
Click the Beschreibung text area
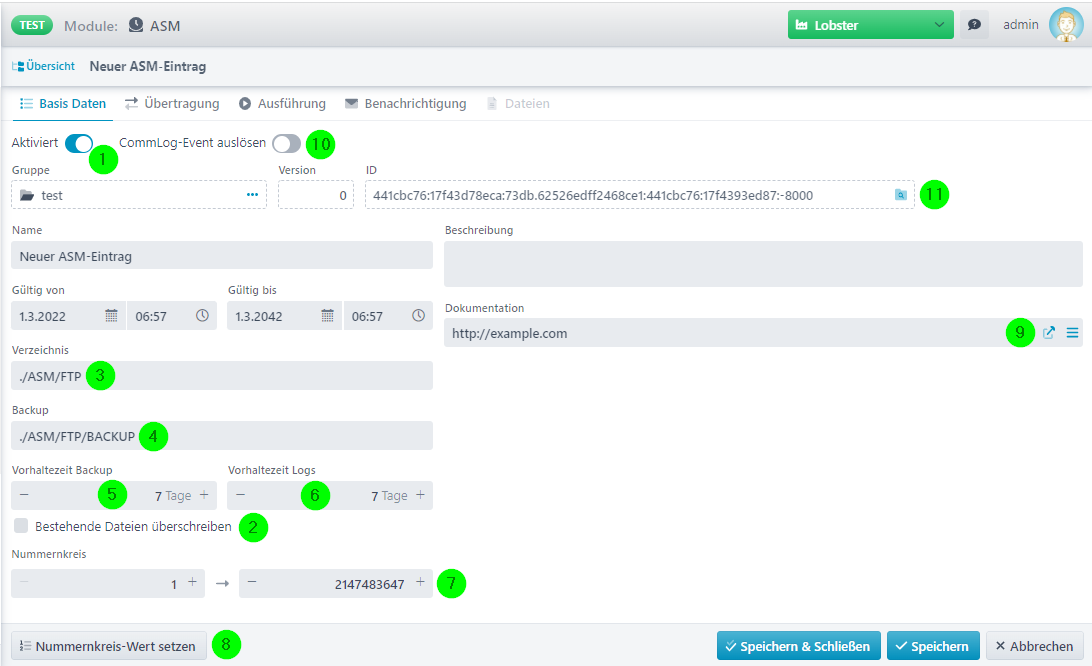pyautogui.click(x=763, y=264)
